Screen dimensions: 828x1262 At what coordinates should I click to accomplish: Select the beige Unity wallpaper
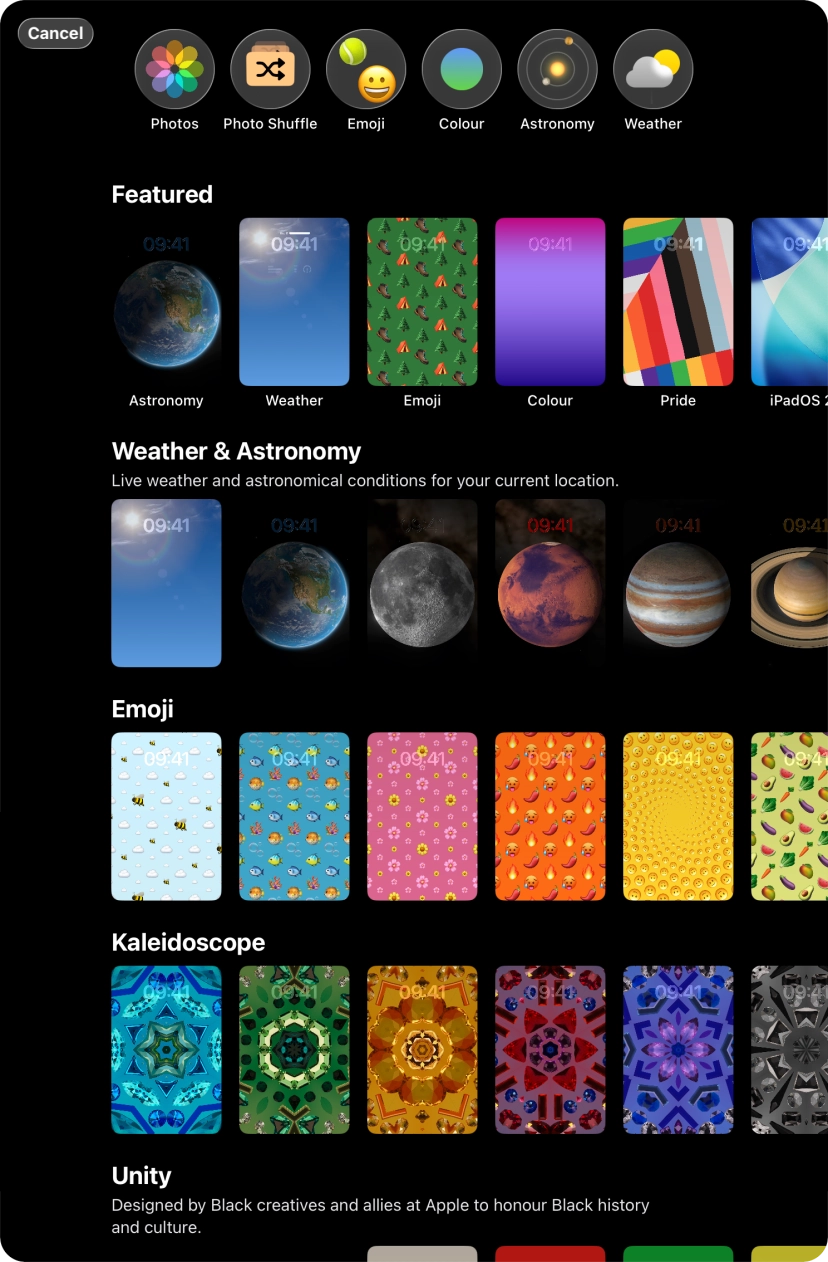tap(422, 1254)
